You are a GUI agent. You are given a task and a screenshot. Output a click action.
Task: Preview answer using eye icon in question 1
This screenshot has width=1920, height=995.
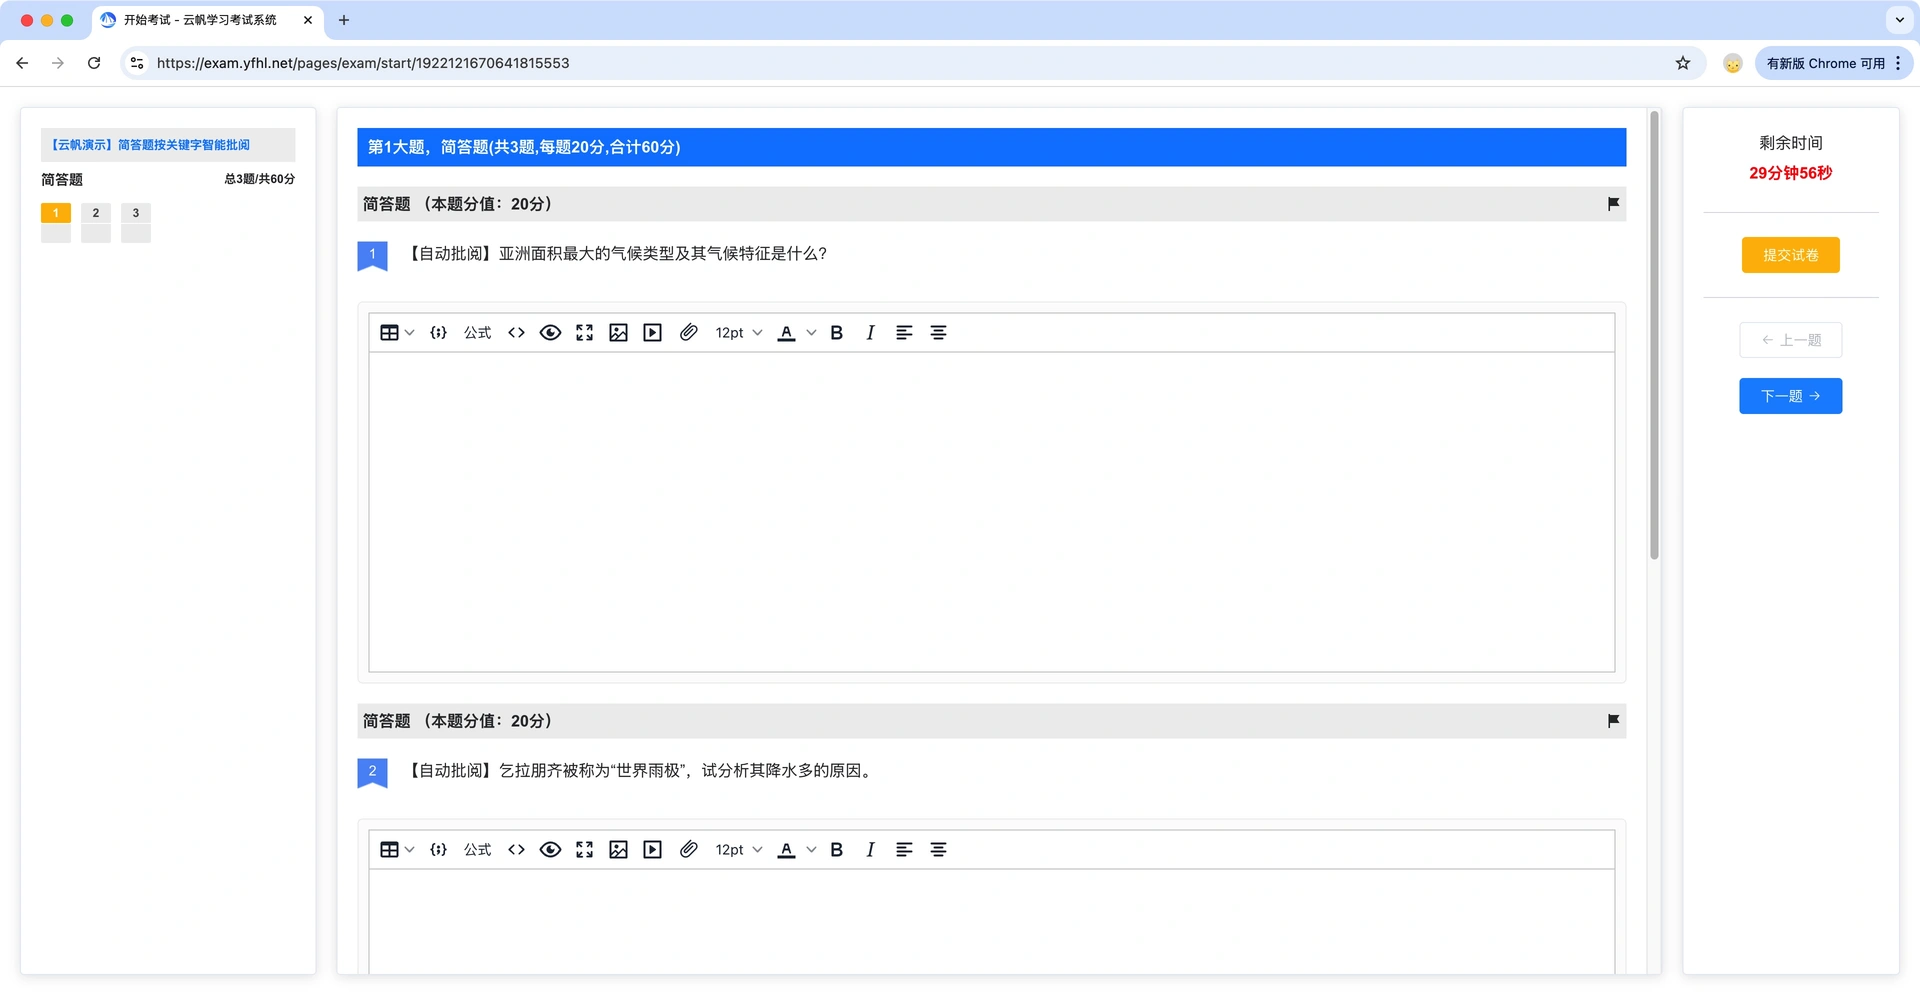(550, 333)
